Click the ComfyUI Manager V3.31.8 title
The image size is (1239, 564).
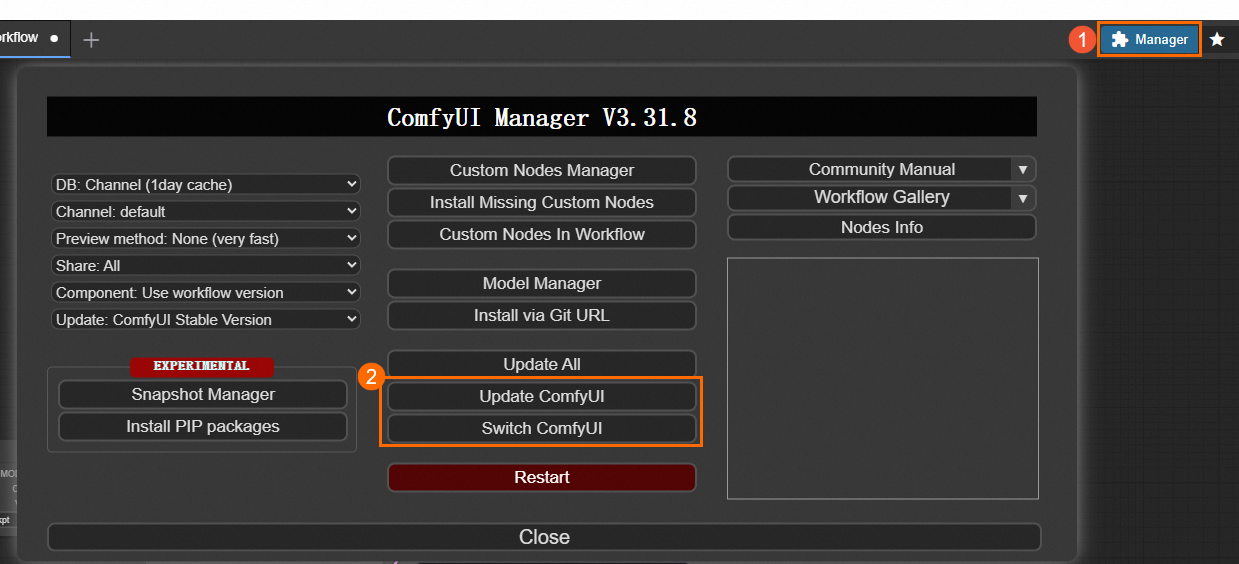542,117
